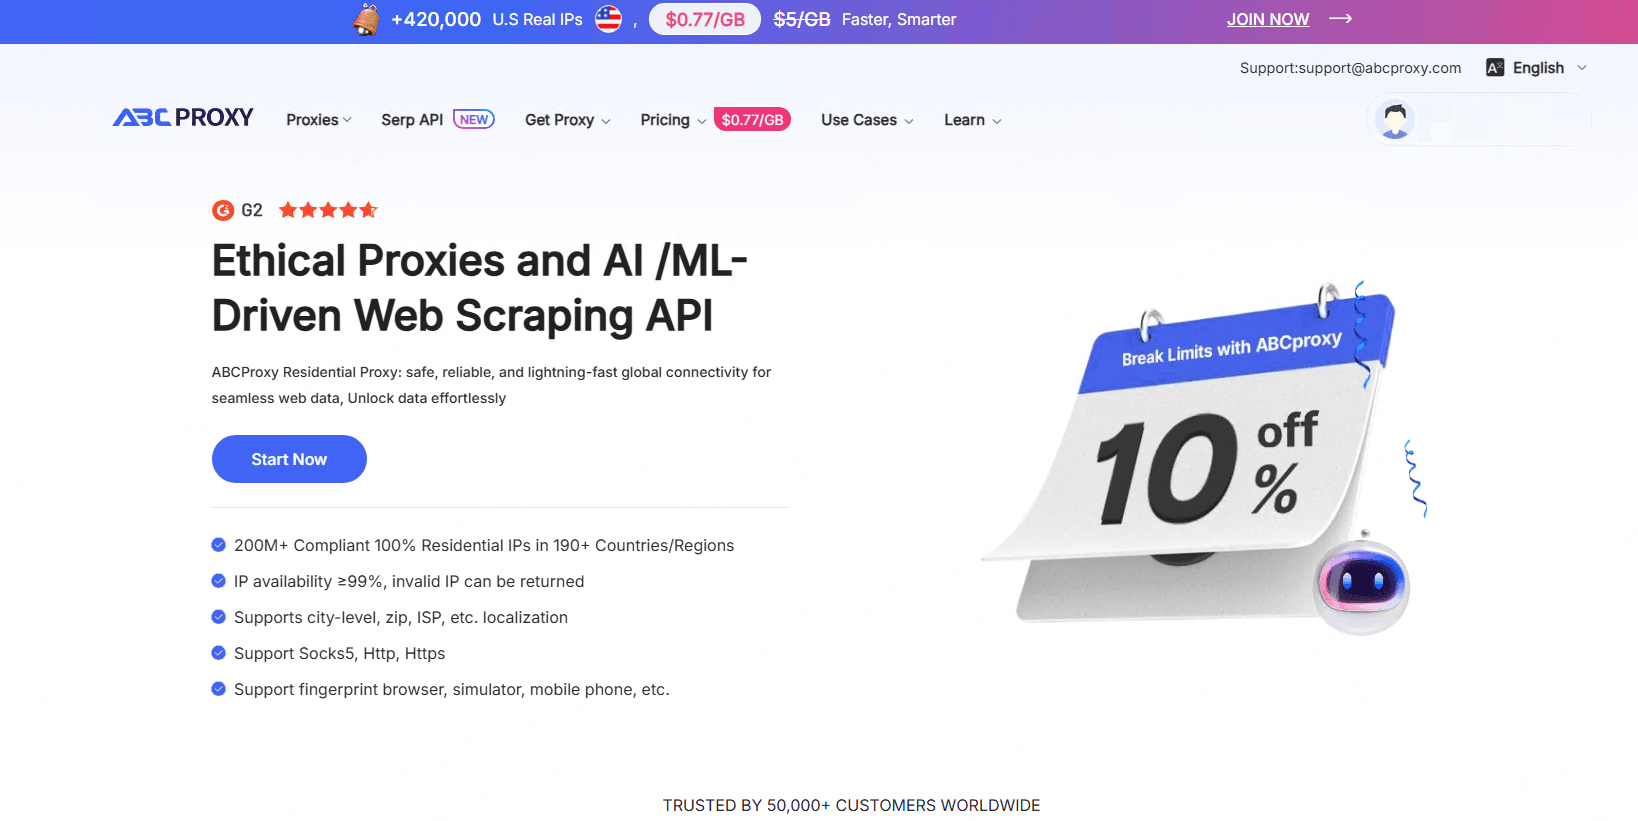This screenshot has height=821, width=1638.
Task: Click the ABC PROXY logo
Action: (x=183, y=118)
